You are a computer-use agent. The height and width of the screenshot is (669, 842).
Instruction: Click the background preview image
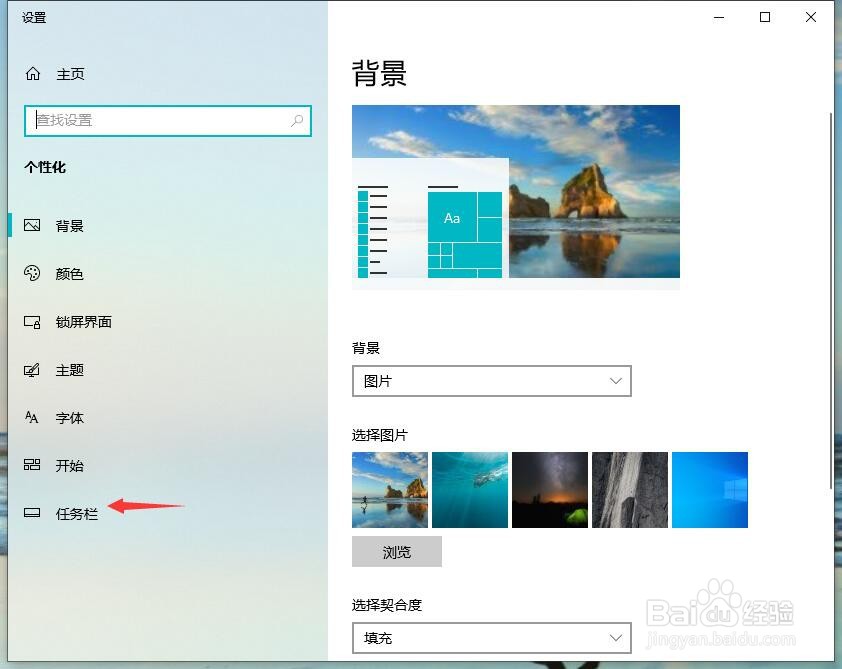click(x=516, y=197)
